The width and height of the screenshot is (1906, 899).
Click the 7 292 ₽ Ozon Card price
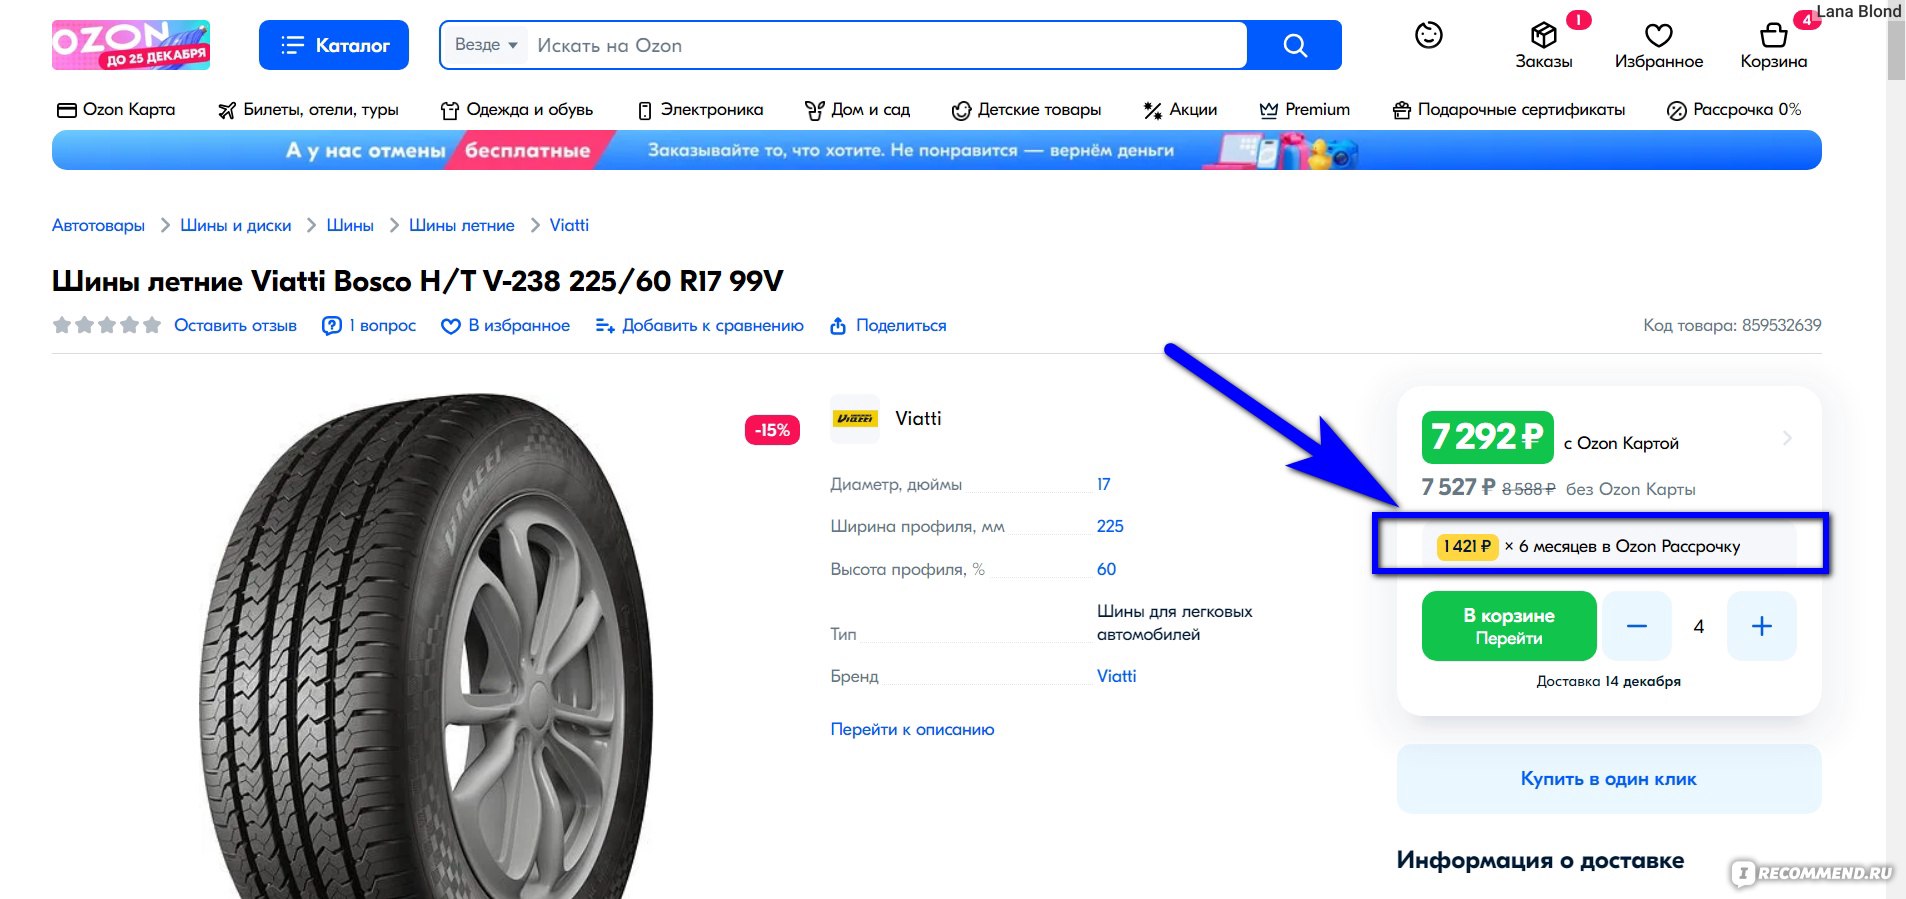click(x=1488, y=437)
